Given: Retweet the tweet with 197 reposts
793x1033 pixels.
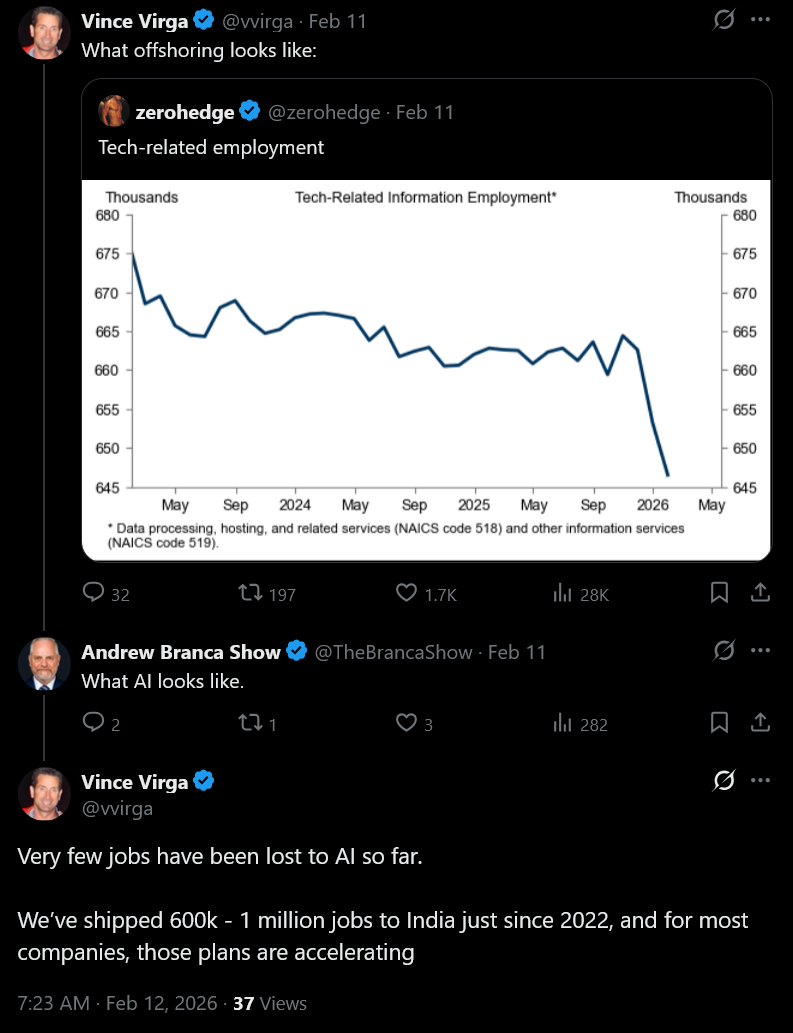Looking at the screenshot, I should point(250,593).
